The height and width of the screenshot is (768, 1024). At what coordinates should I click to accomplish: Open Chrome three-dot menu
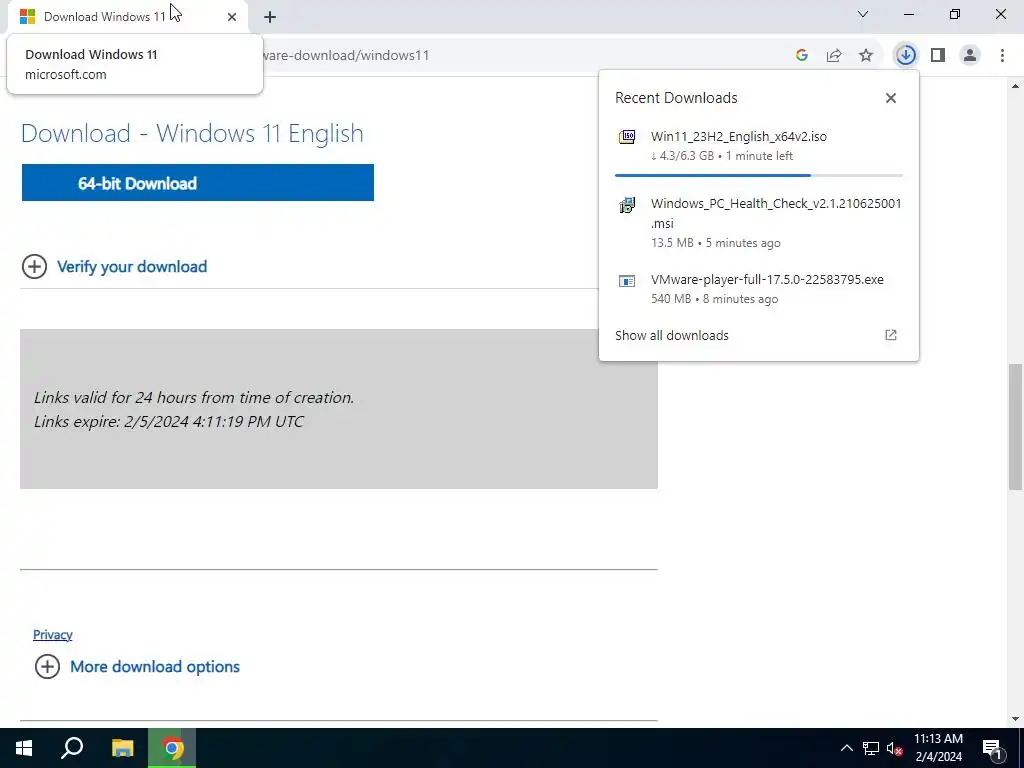coord(1002,55)
